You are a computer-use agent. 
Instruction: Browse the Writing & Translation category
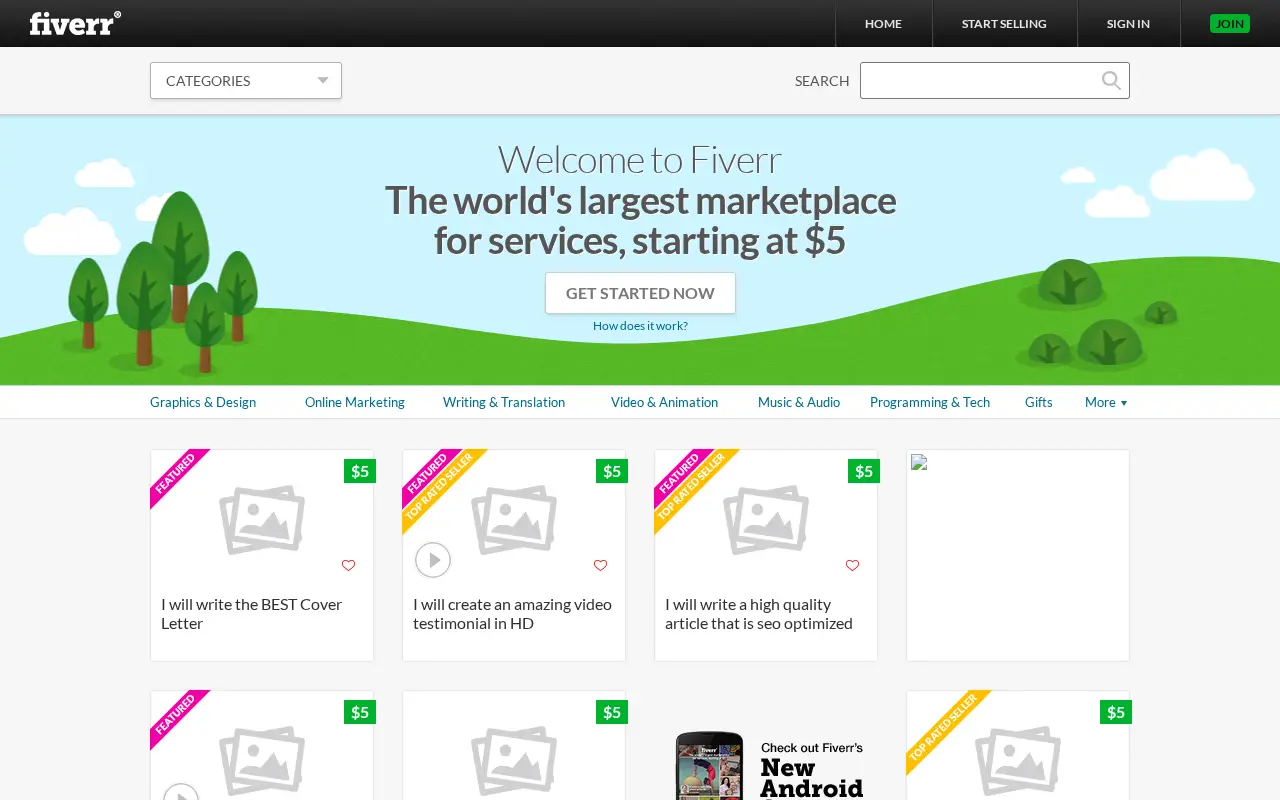[x=504, y=402]
